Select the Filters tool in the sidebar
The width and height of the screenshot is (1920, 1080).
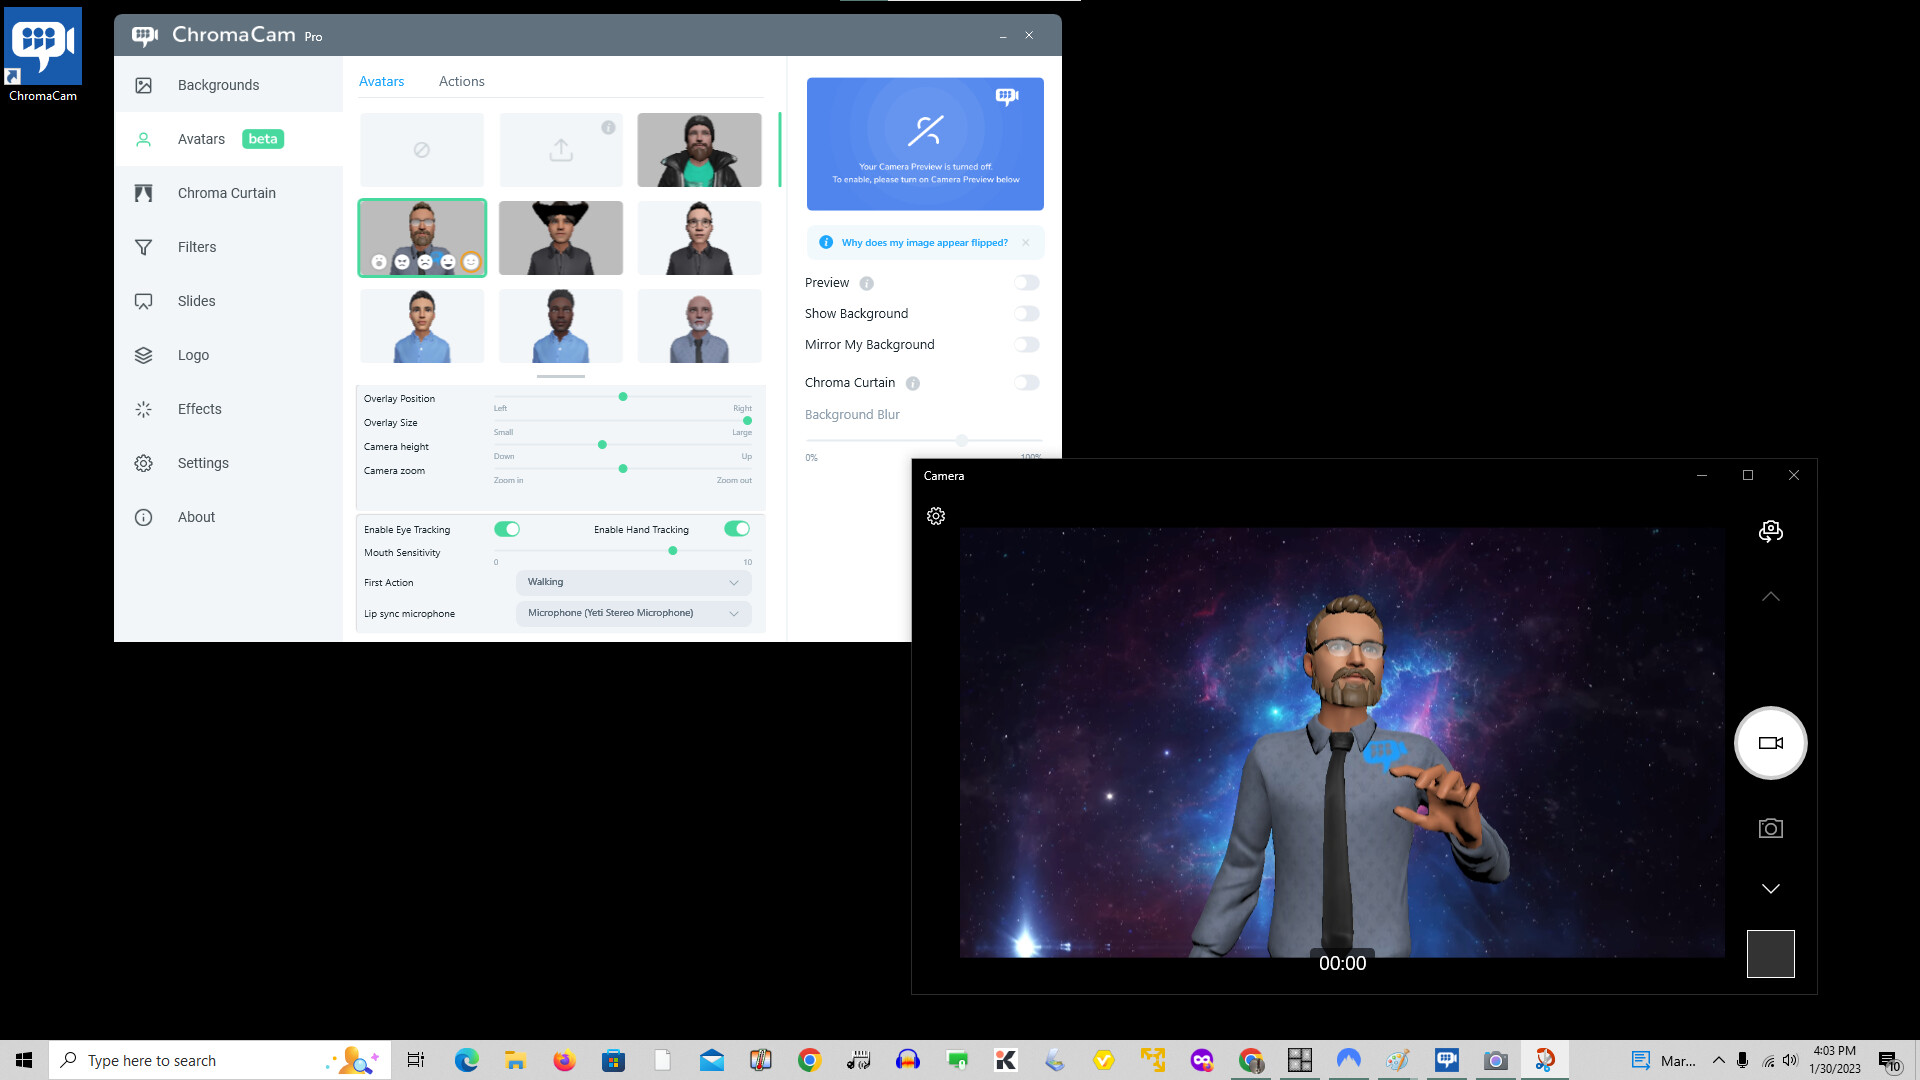(196, 246)
